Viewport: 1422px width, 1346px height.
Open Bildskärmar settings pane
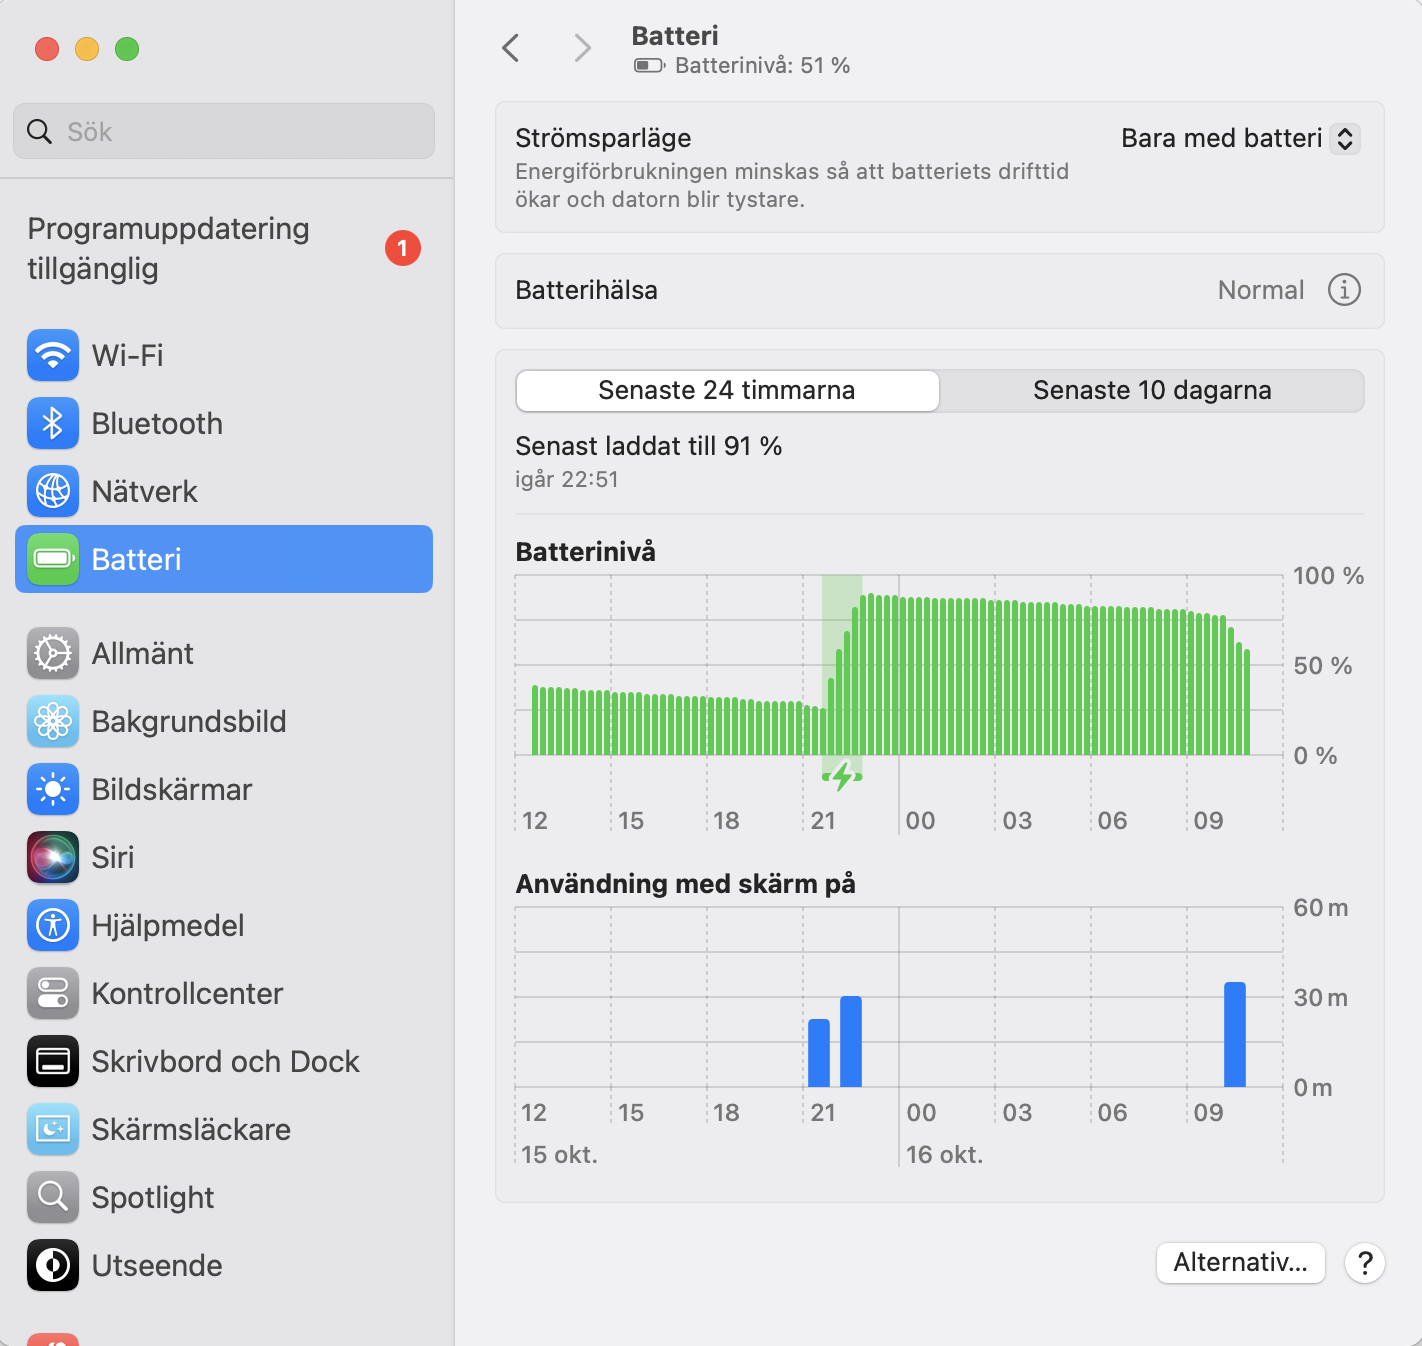(224, 789)
